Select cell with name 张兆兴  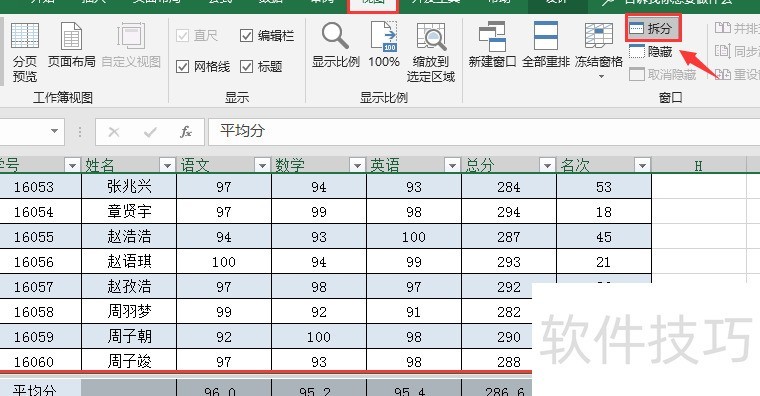(x=129, y=187)
